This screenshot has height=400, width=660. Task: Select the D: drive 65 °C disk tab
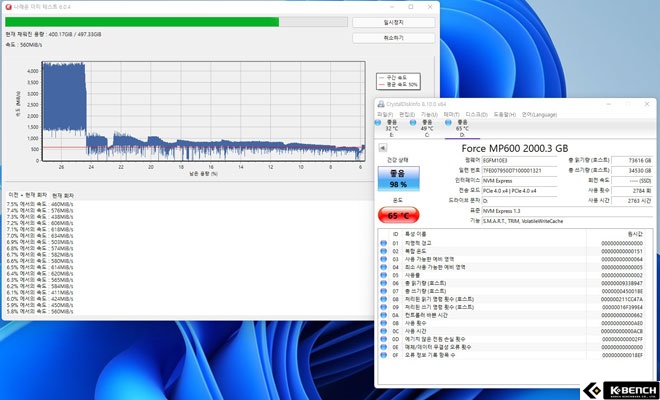[462, 128]
